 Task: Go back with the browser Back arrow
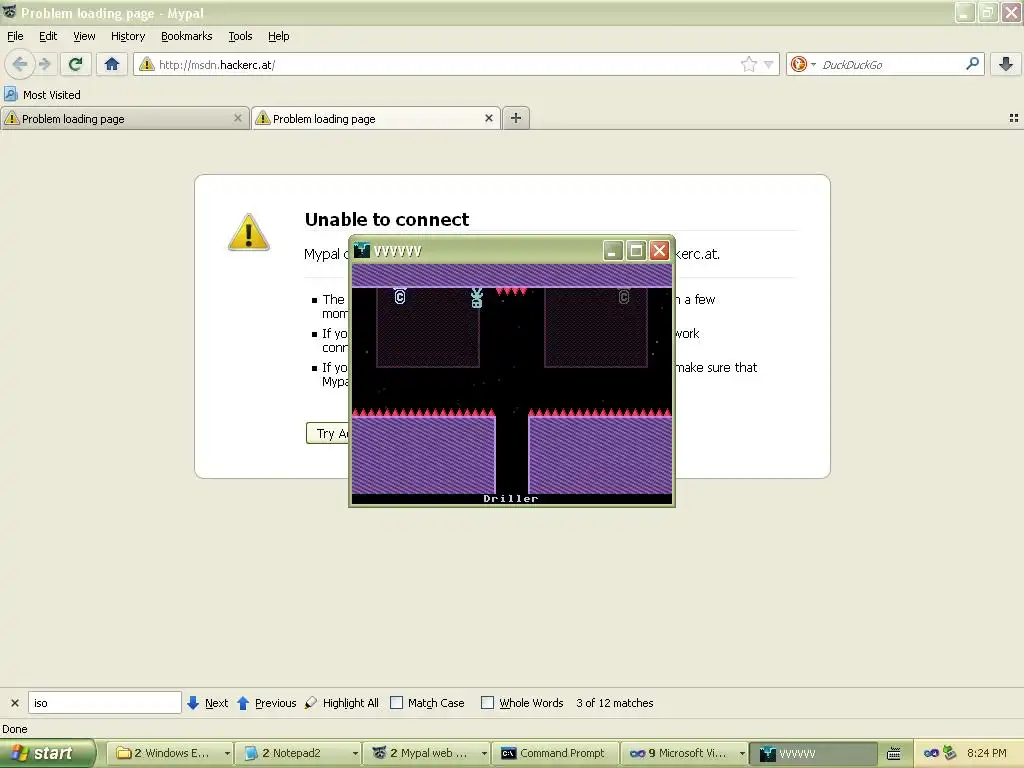click(x=20, y=64)
